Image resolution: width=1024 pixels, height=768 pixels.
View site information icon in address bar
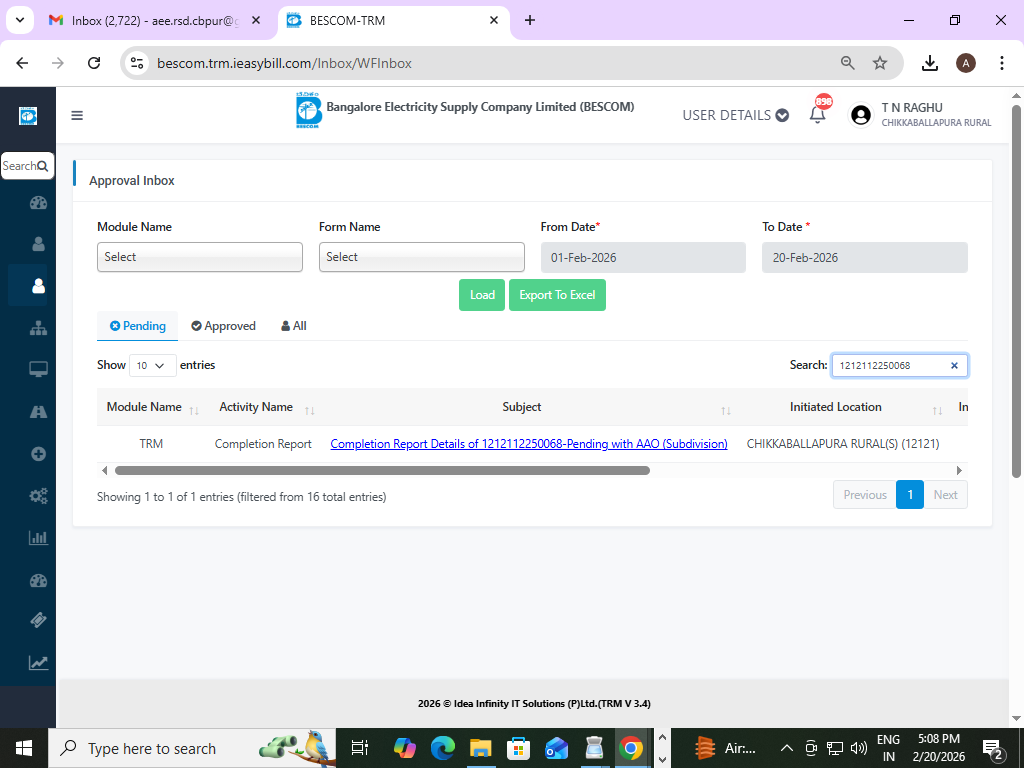[137, 63]
